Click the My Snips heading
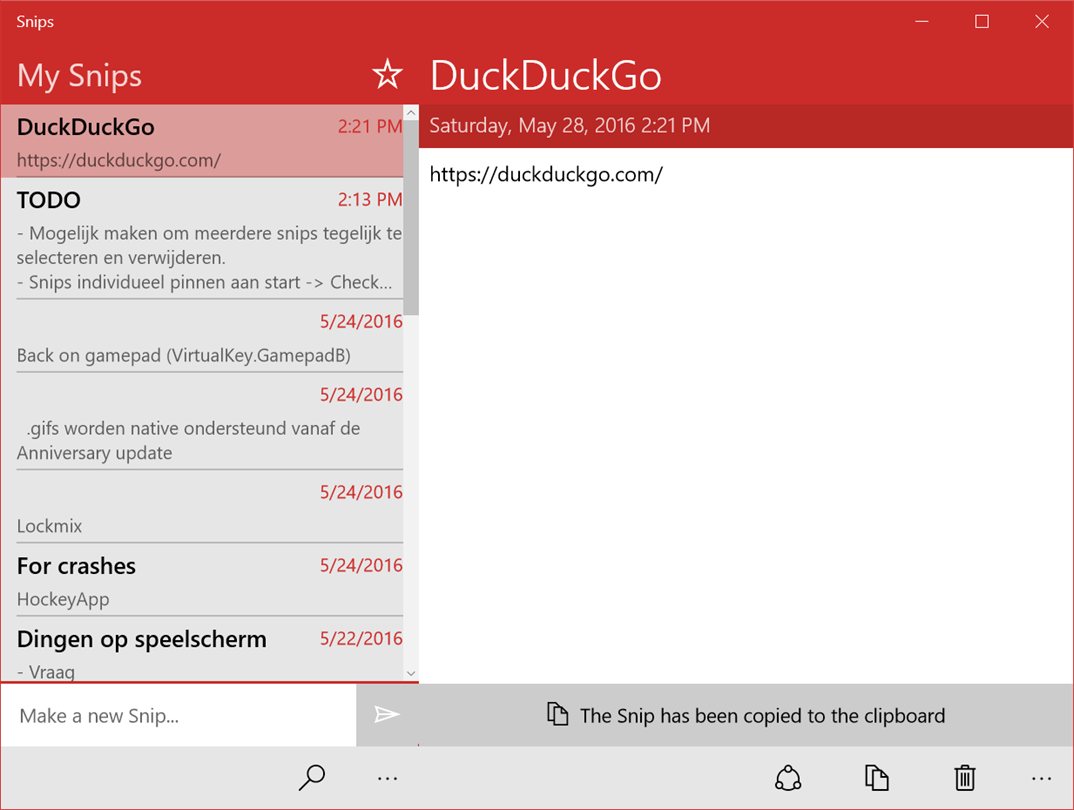1074x810 pixels. [79, 75]
